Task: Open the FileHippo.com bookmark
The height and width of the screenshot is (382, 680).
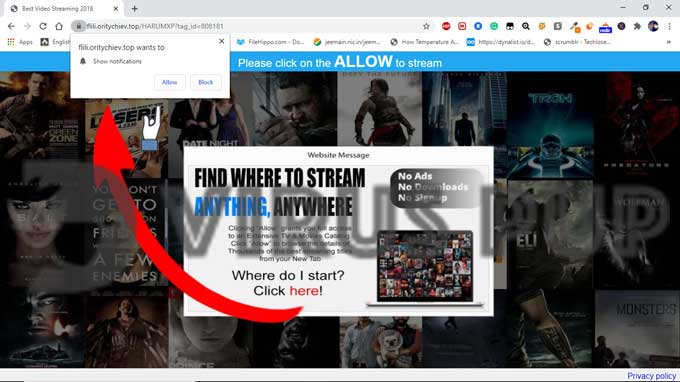Action: point(270,42)
